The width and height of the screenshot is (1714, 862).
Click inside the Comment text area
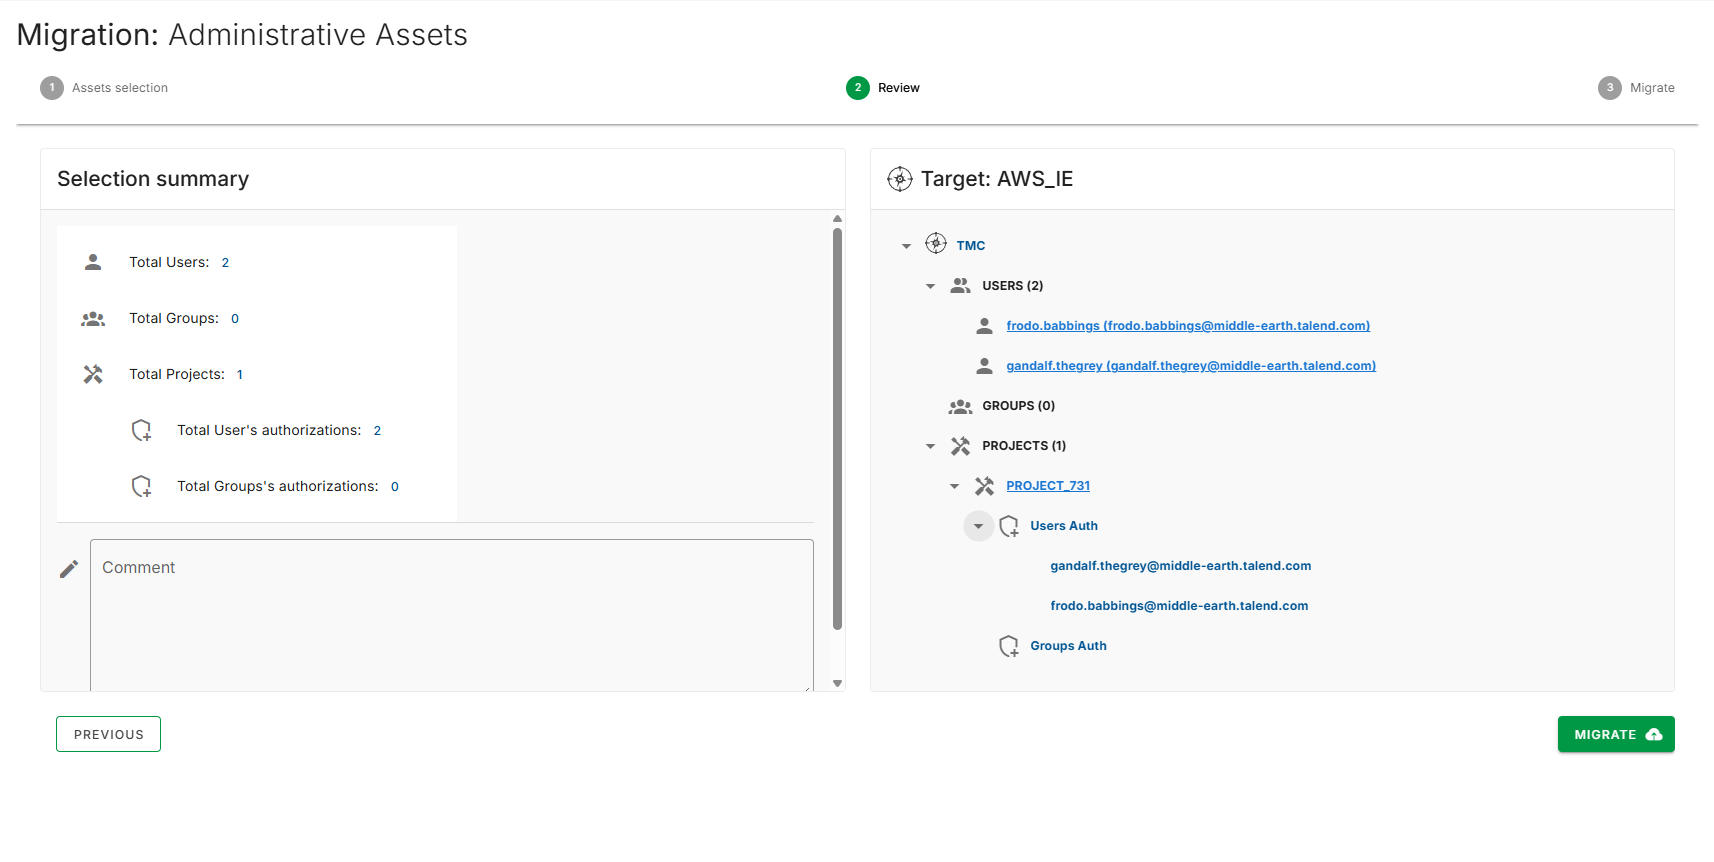pyautogui.click(x=452, y=615)
